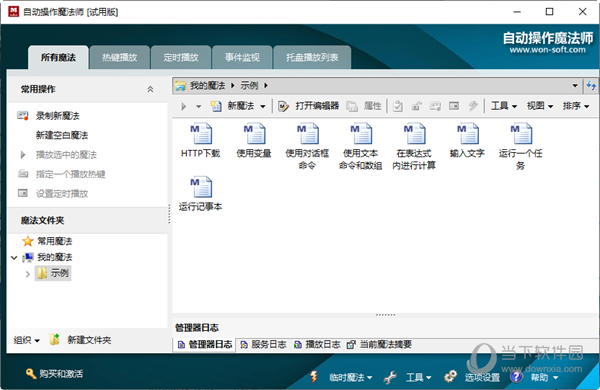The height and width of the screenshot is (390, 600).
Task: Expand the 新魔法 dropdown arrow
Action: pyautogui.click(x=263, y=106)
